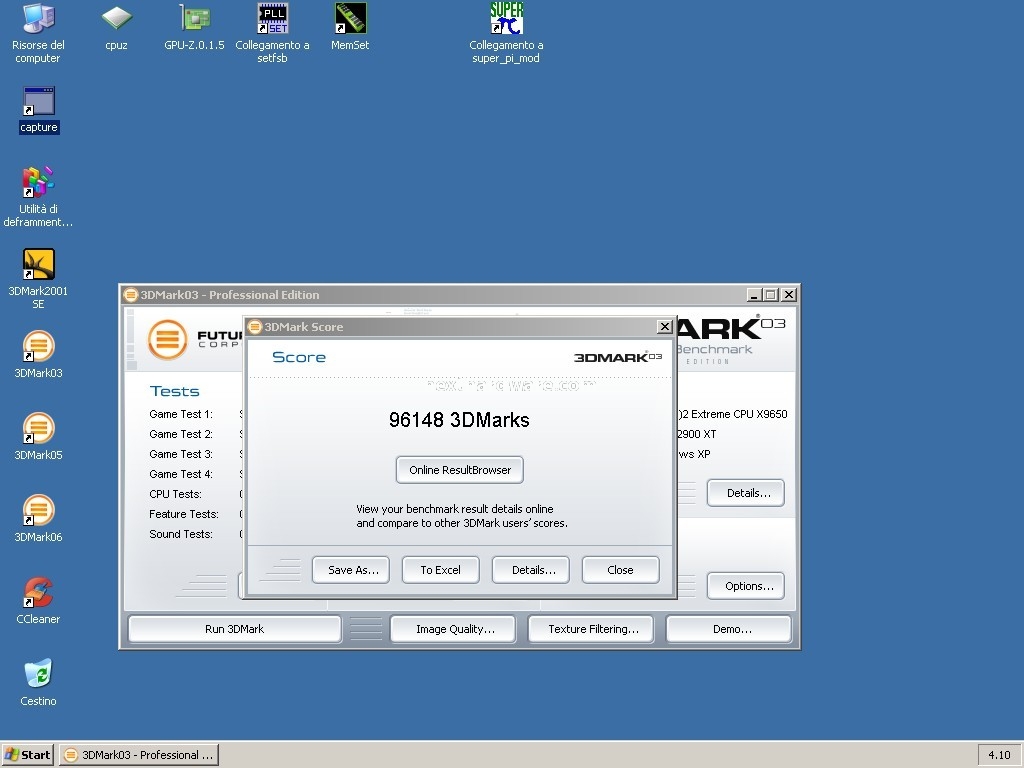The width and height of the screenshot is (1024, 768).
Task: Close the 3DMark03 Professional Edition window
Action: (789, 295)
